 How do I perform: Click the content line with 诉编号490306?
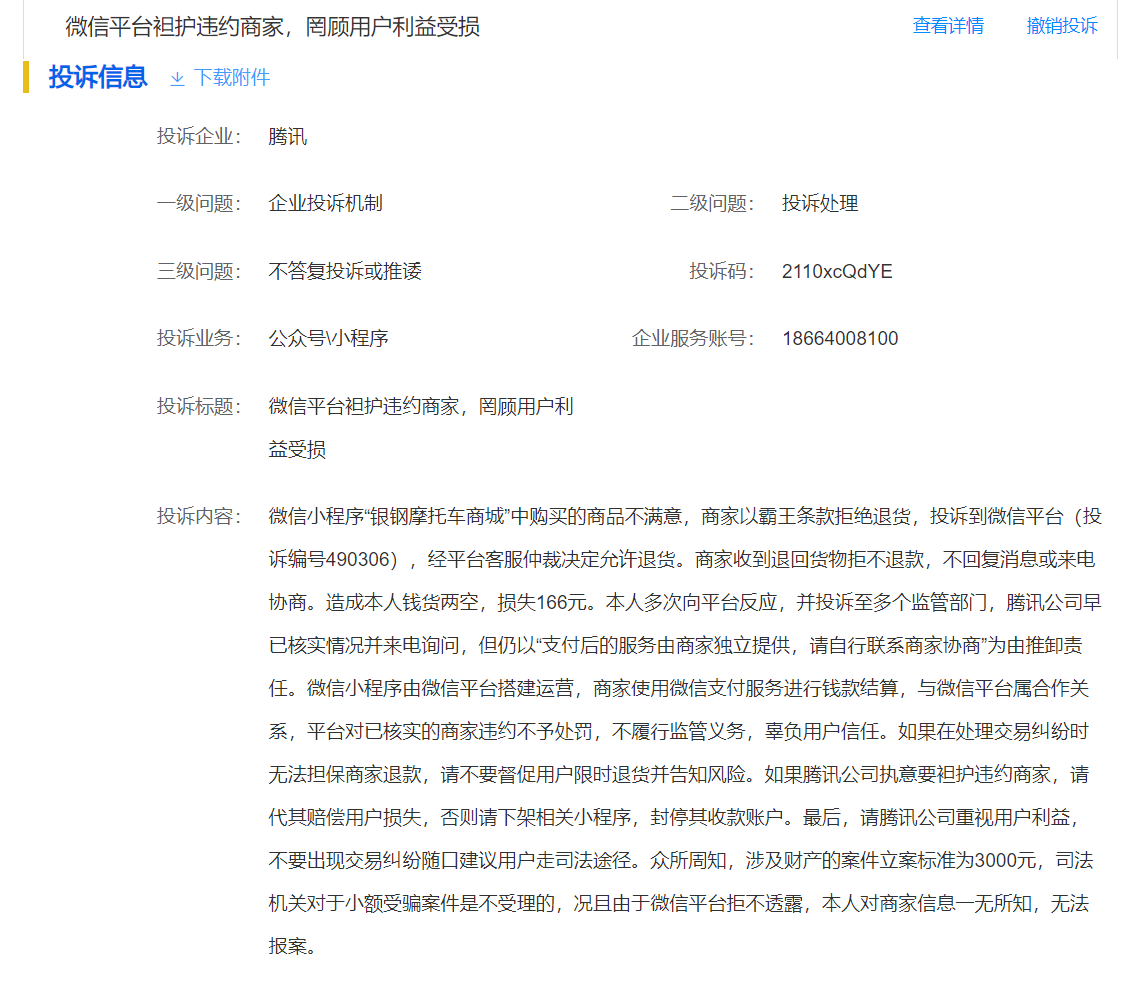[682, 560]
